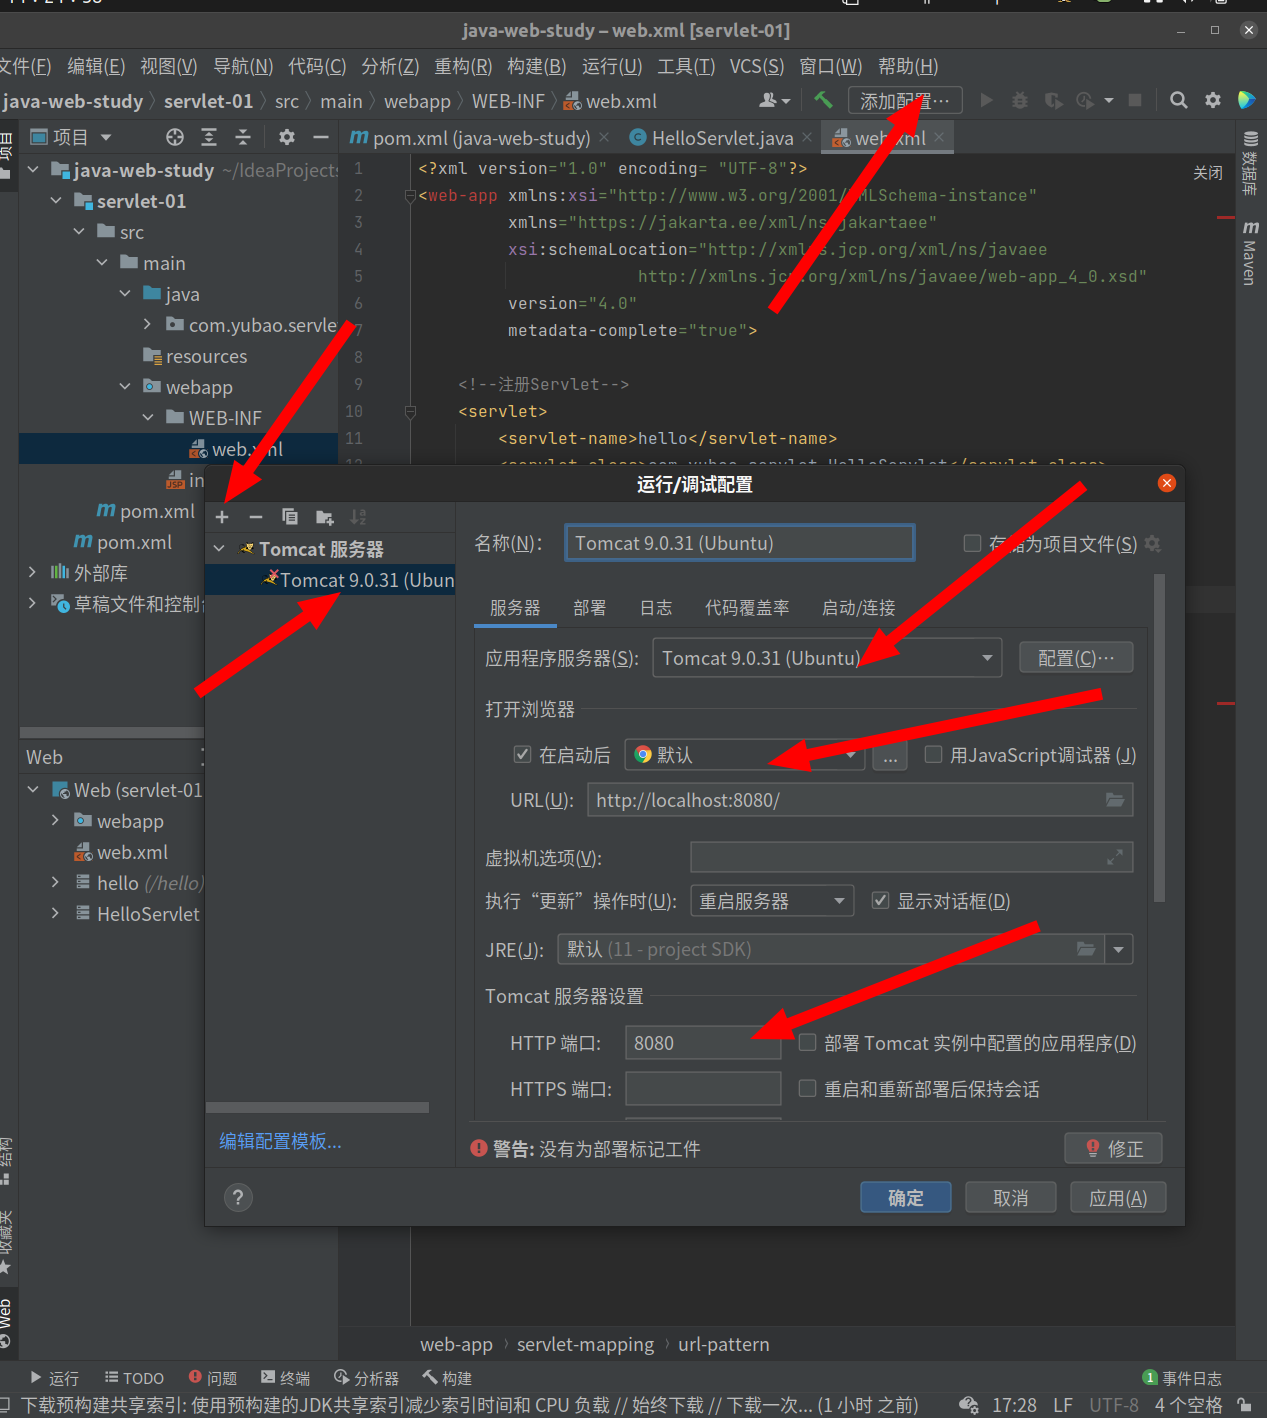Click gear icon beside store as project file
Viewport: 1267px width, 1418px height.
pyautogui.click(x=1153, y=544)
